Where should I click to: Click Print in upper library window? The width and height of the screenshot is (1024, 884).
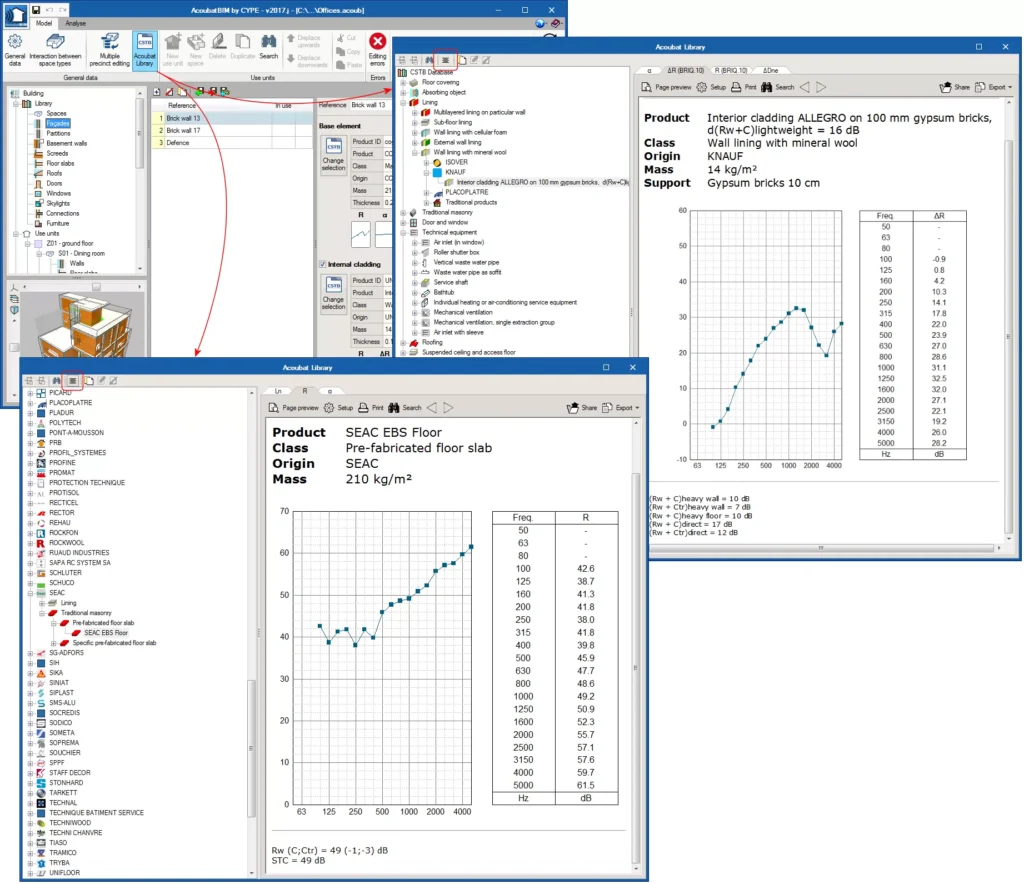[x=744, y=87]
